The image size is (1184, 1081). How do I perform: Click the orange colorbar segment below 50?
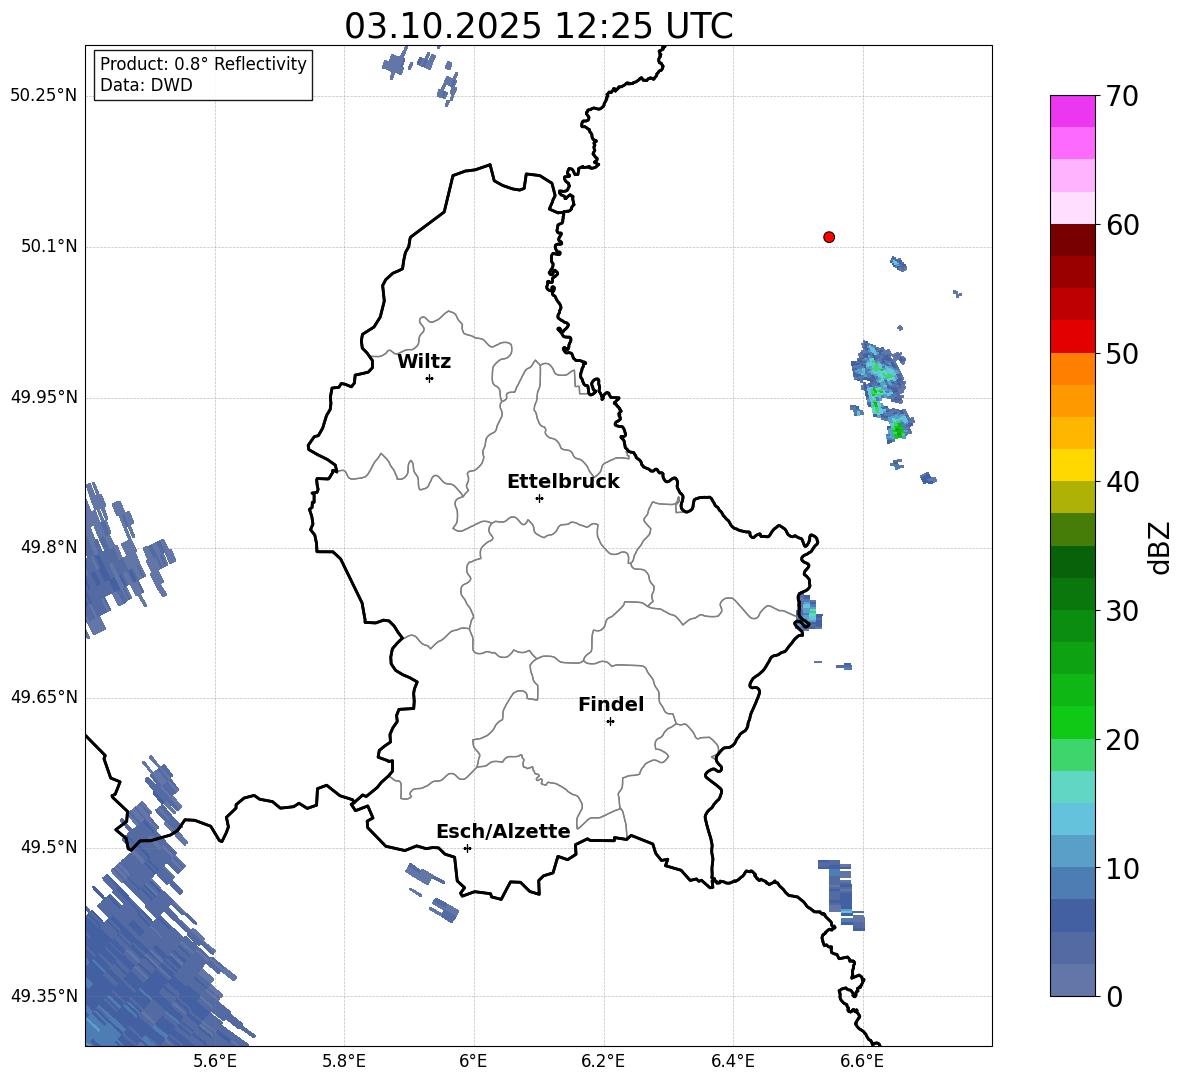tap(1072, 368)
